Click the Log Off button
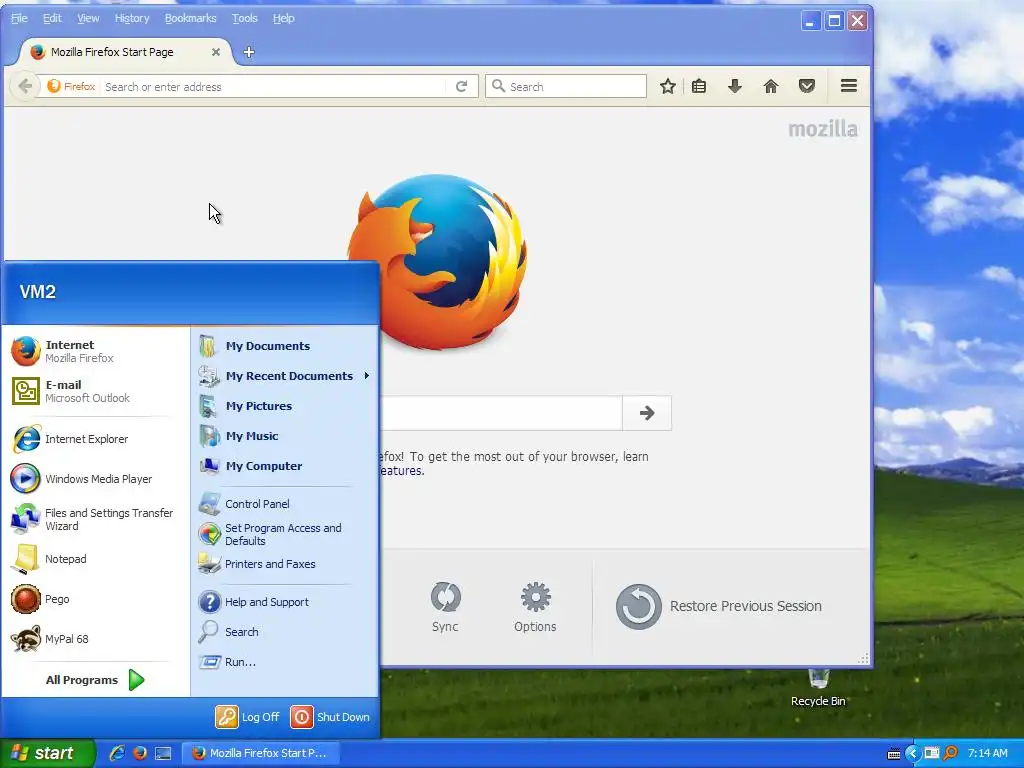This screenshot has width=1024, height=768. (248, 717)
